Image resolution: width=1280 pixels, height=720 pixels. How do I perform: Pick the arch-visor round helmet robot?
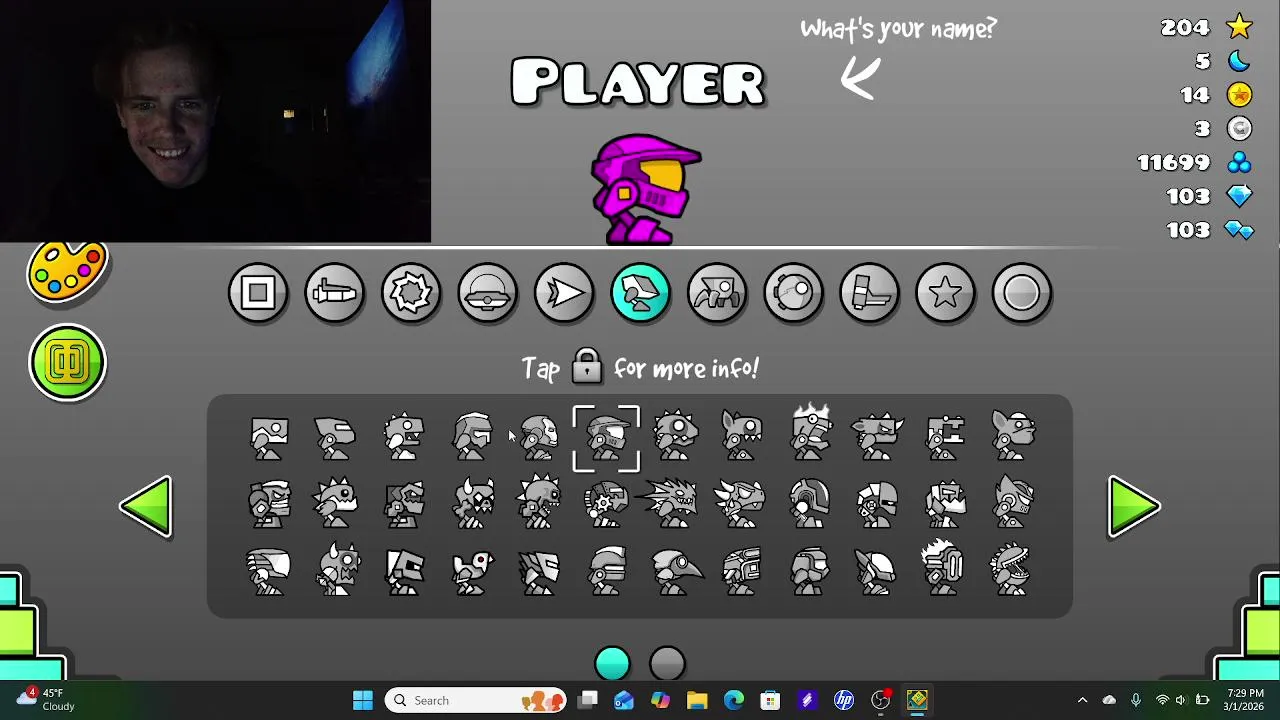click(809, 503)
